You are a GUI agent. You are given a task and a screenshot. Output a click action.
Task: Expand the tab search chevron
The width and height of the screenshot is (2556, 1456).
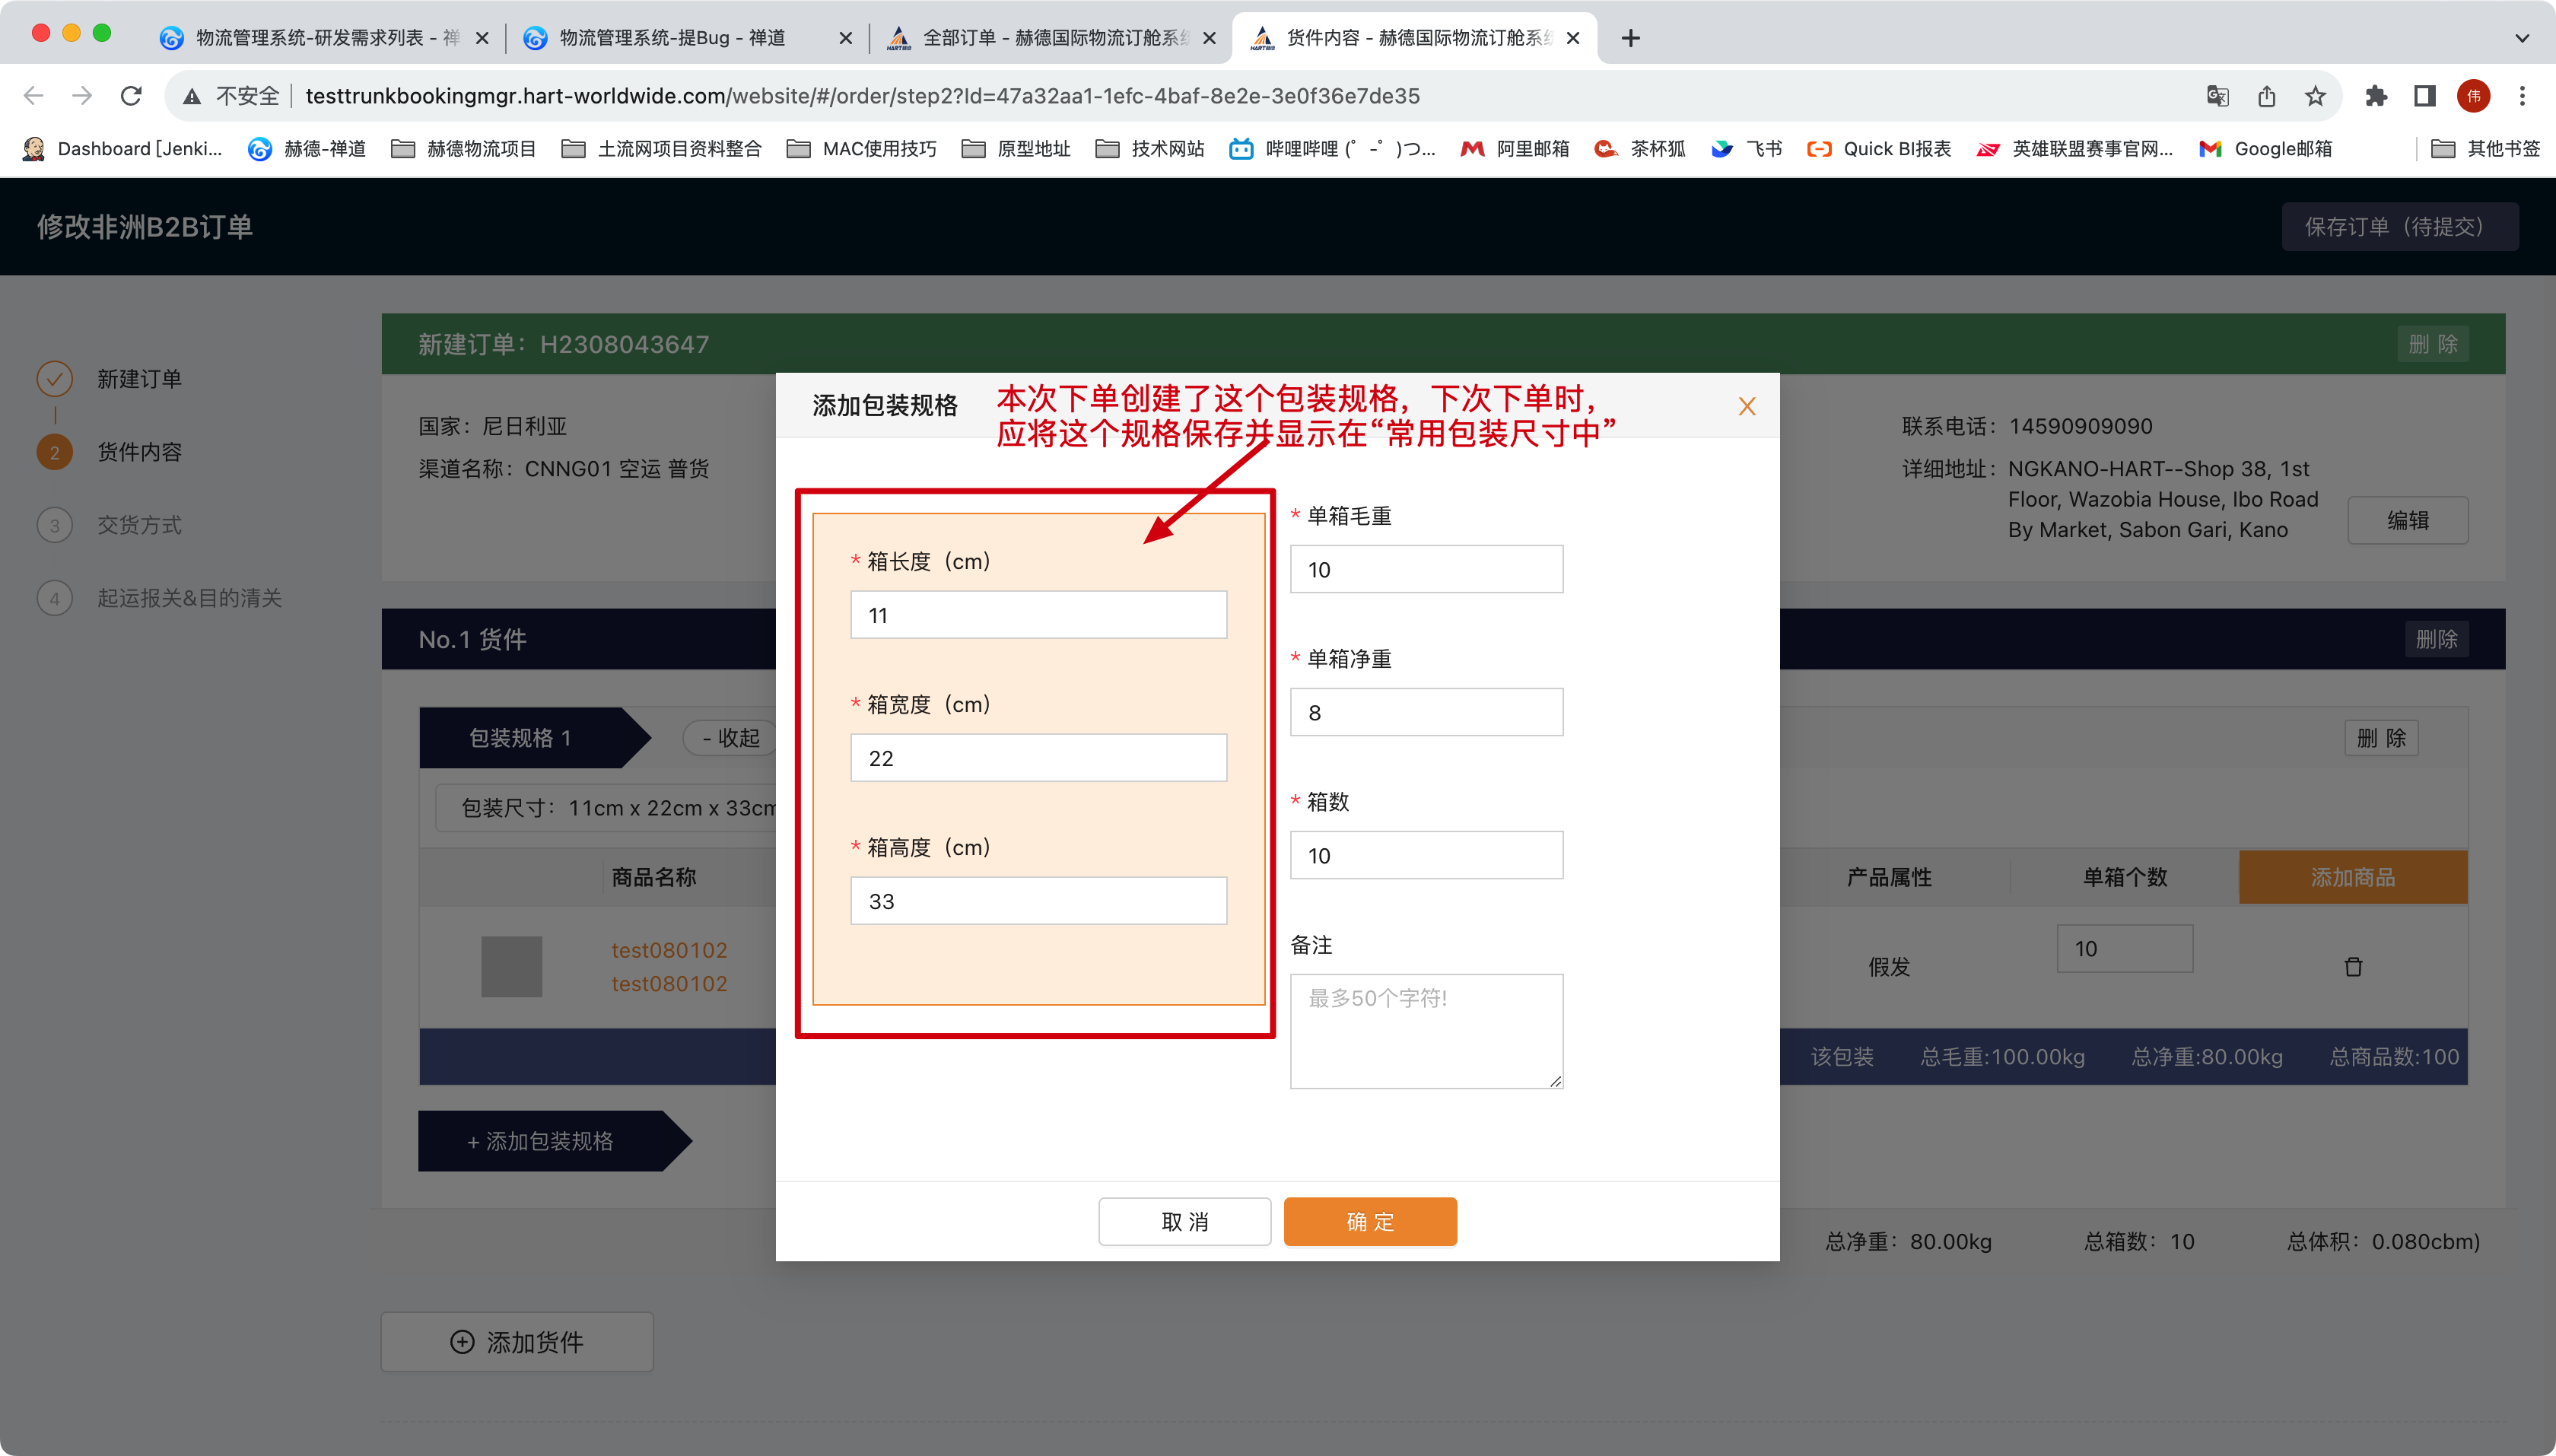tap(2522, 38)
